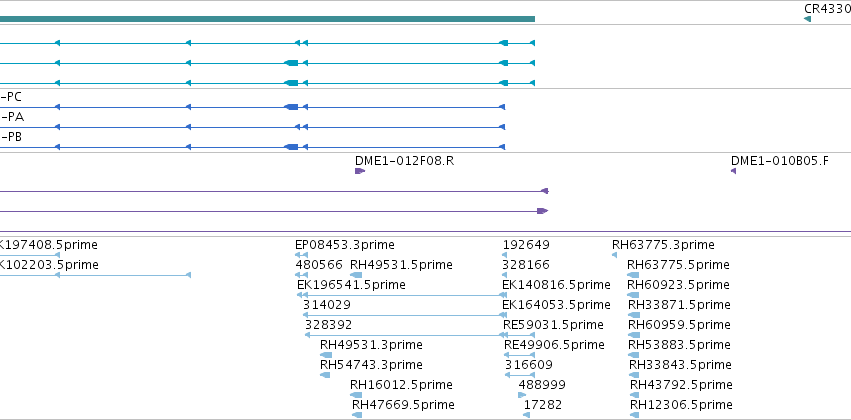Click the 314029 spliced alignment line
Image resolution: width=851 pixels, height=420 pixels.
click(404, 315)
